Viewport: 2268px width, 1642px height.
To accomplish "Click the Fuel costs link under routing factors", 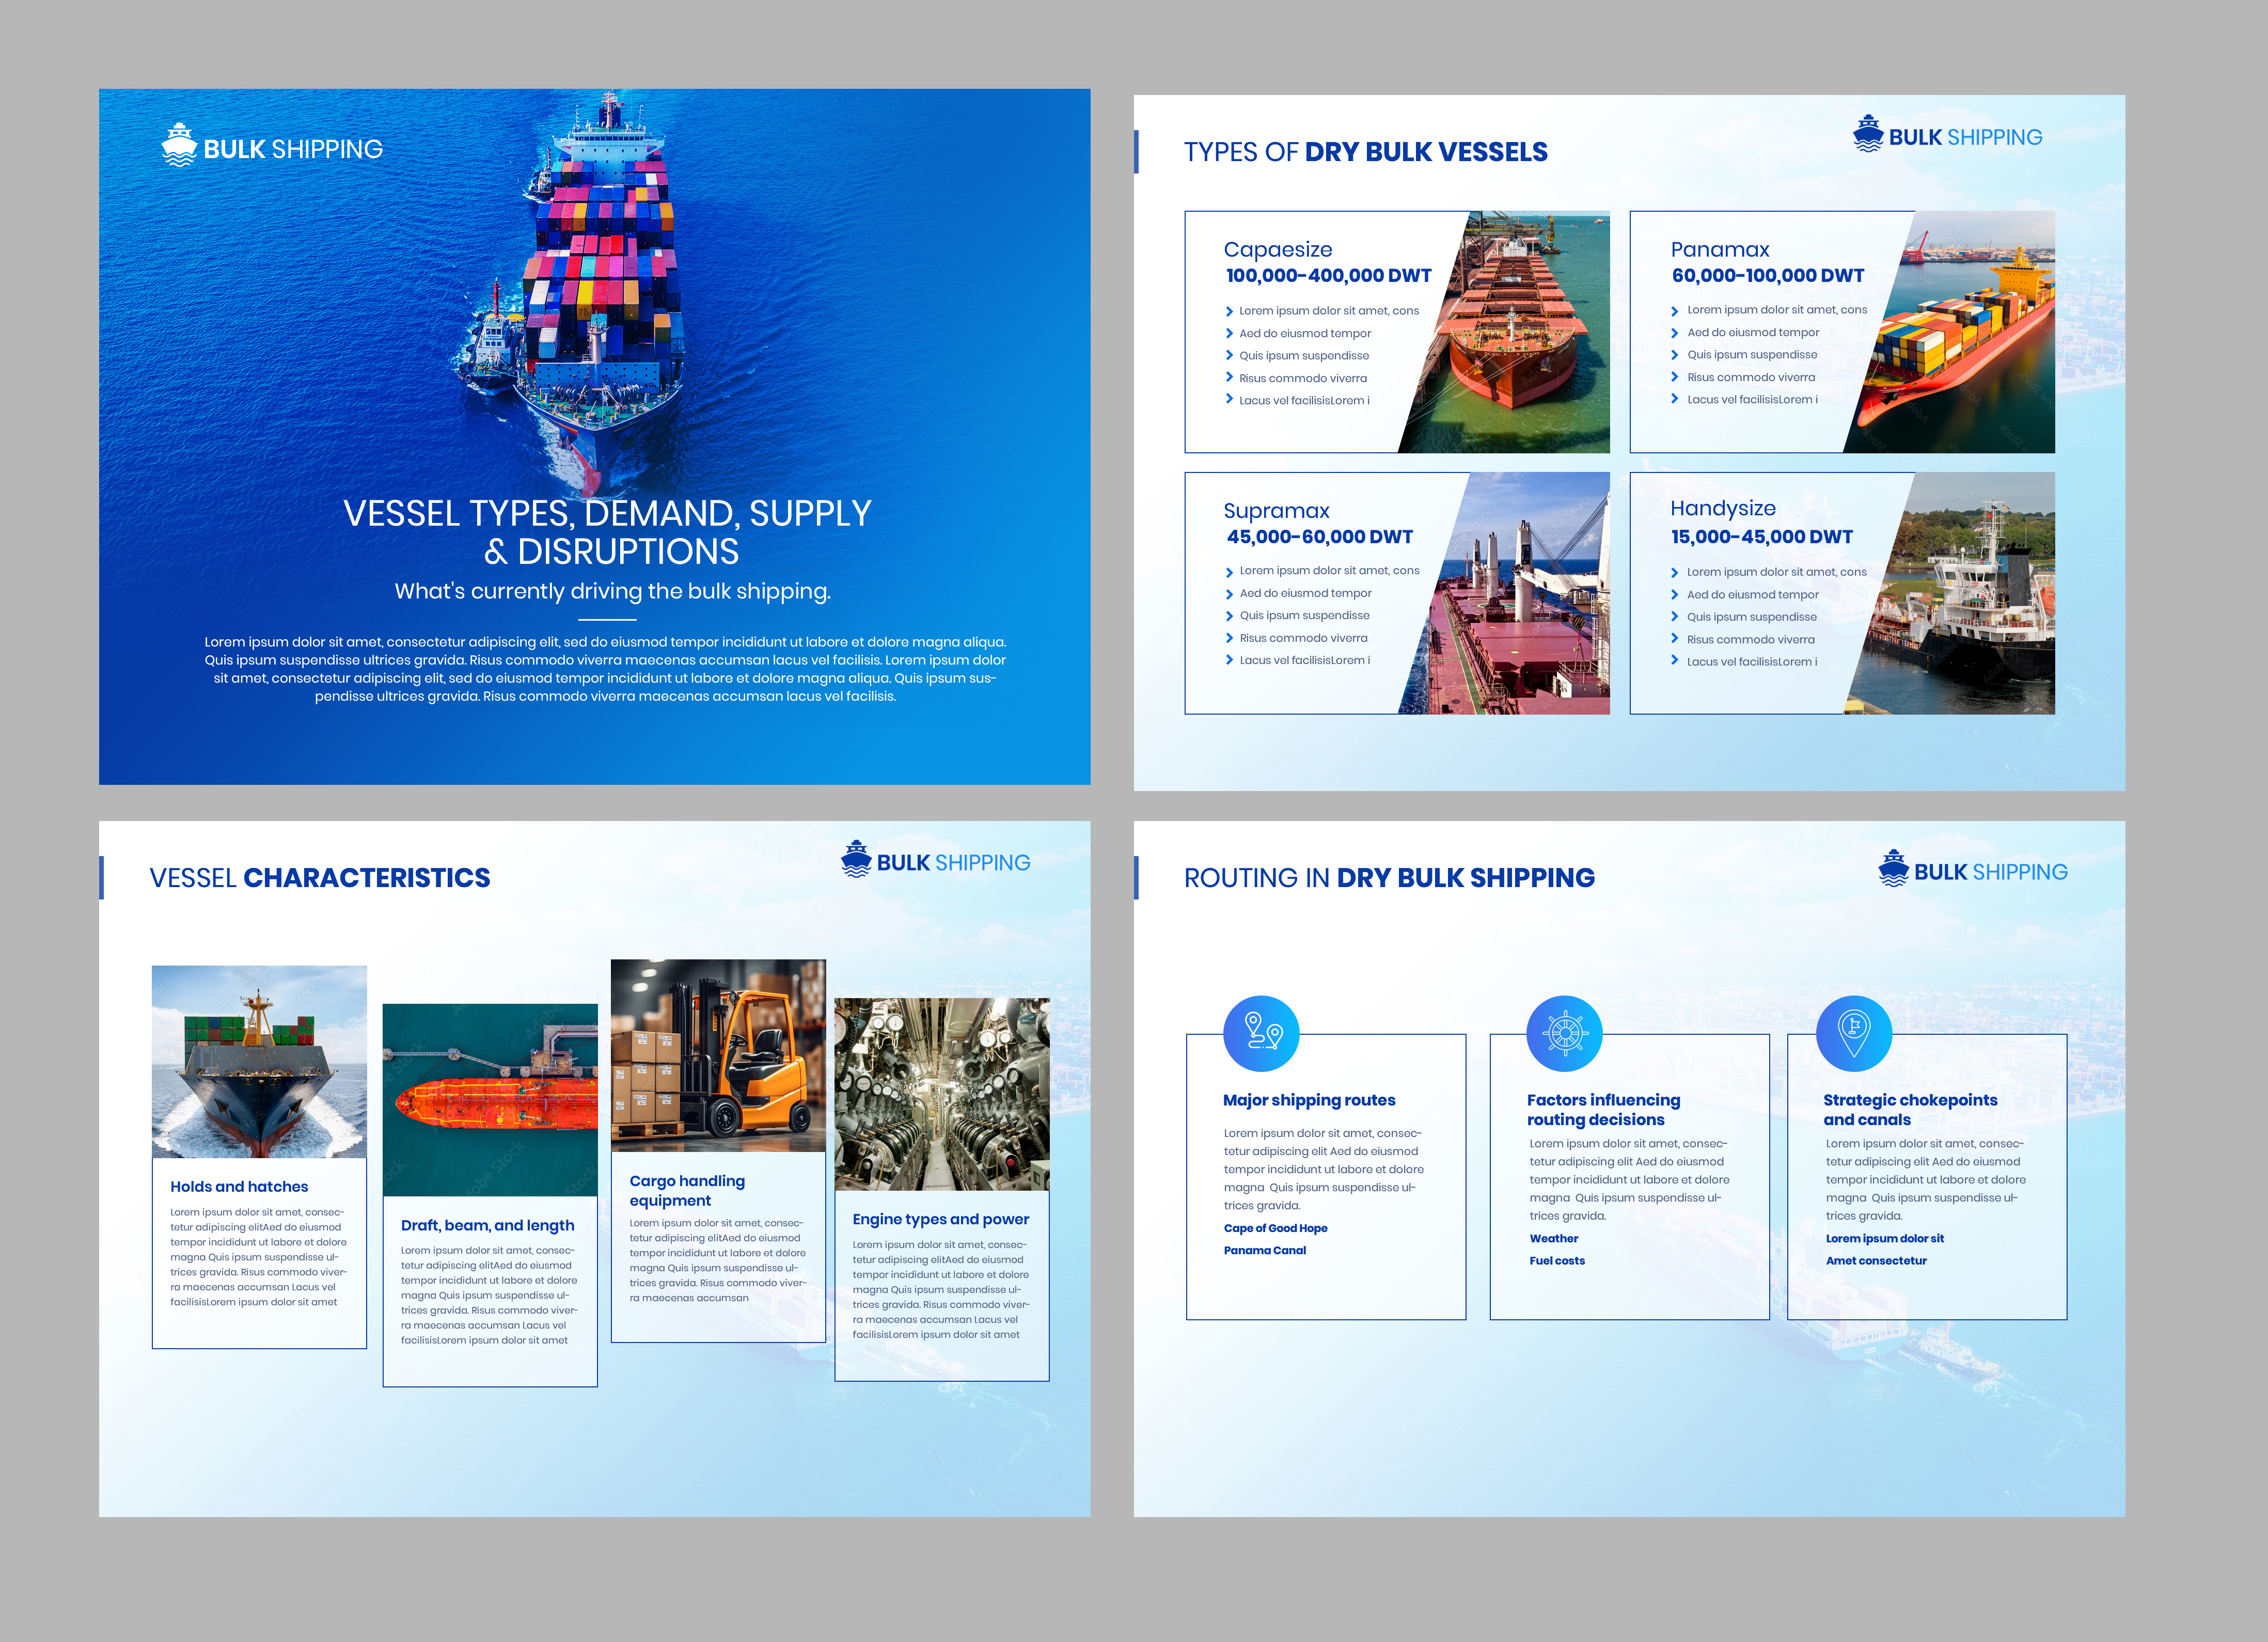I will pyautogui.click(x=1556, y=1260).
